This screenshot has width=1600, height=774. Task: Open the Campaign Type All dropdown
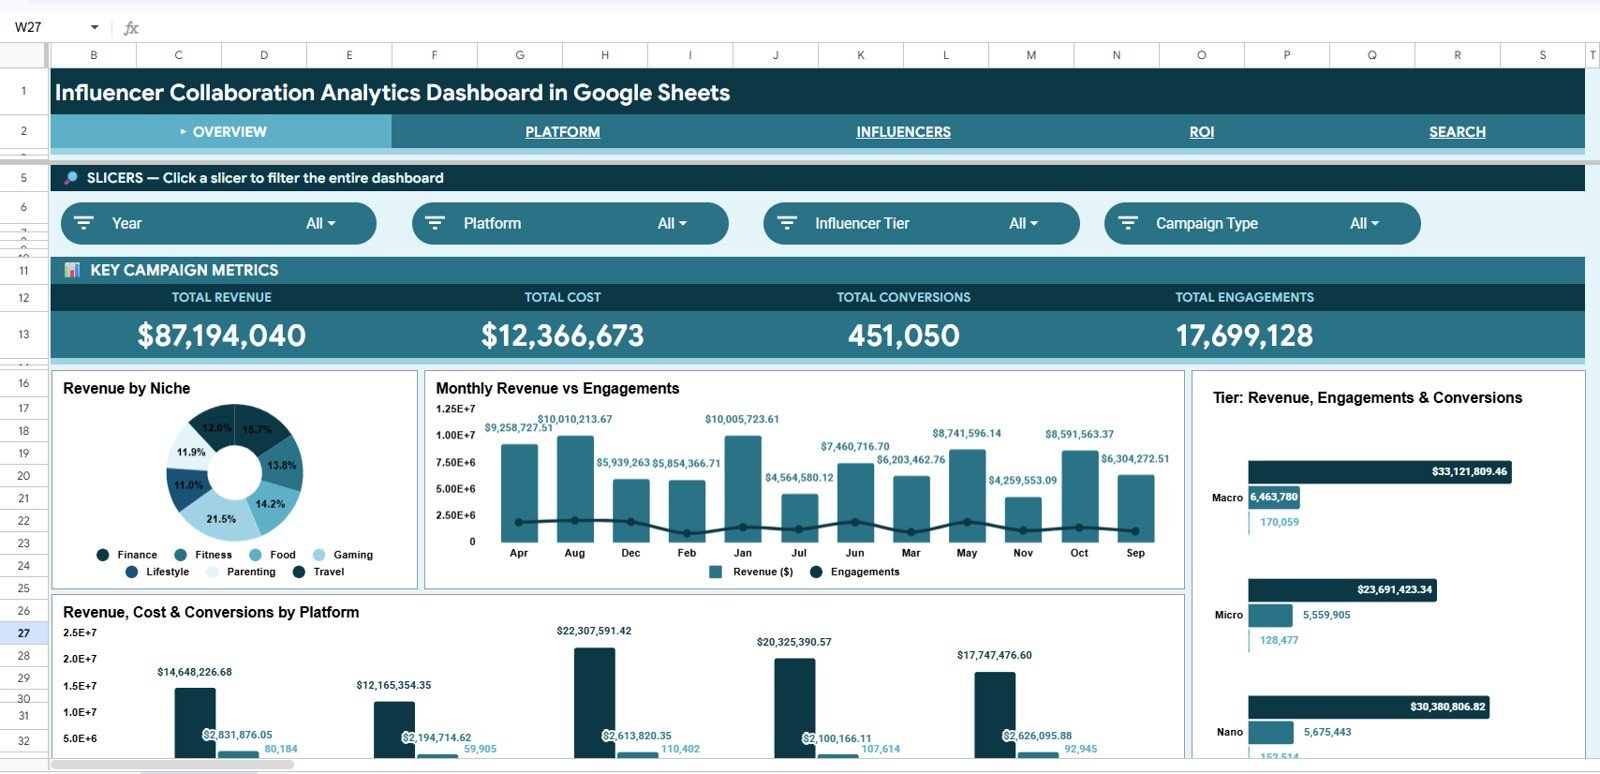click(1365, 223)
